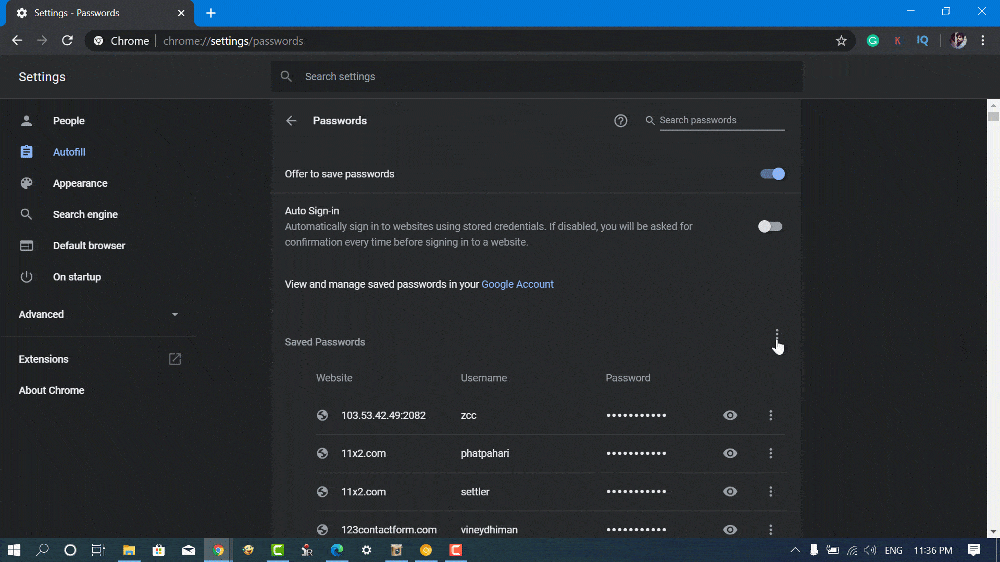Enable the Auto Sign-in toggle
Image resolution: width=1000 pixels, height=562 pixels.
[x=770, y=226]
